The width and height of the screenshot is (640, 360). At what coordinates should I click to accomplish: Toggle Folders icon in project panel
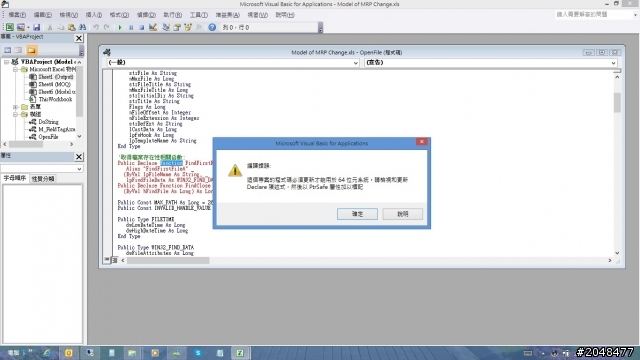31,50
